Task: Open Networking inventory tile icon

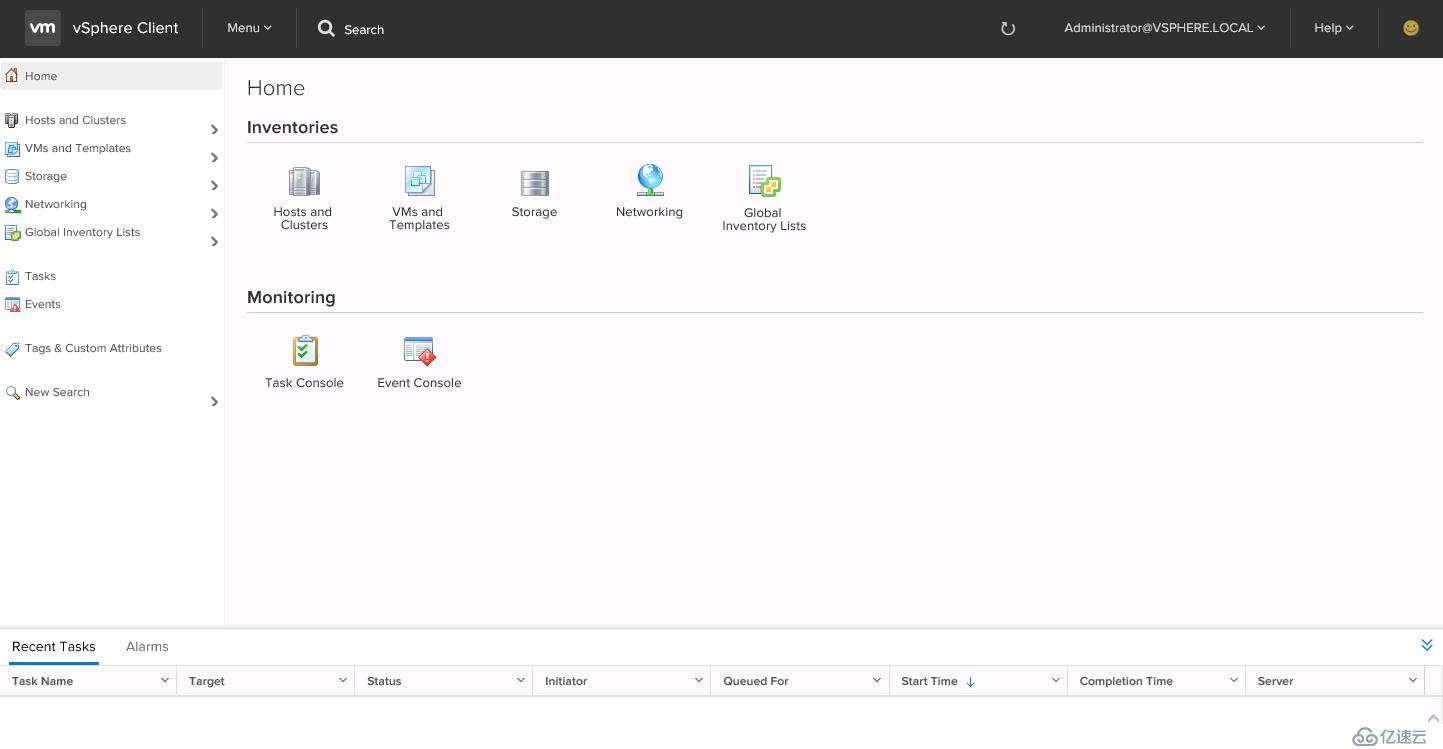Action: 650,180
